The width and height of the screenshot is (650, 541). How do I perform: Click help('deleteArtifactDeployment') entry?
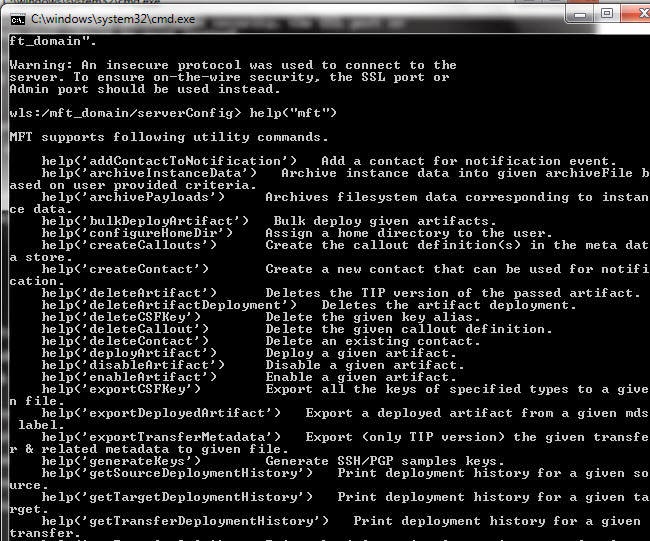tap(169, 305)
